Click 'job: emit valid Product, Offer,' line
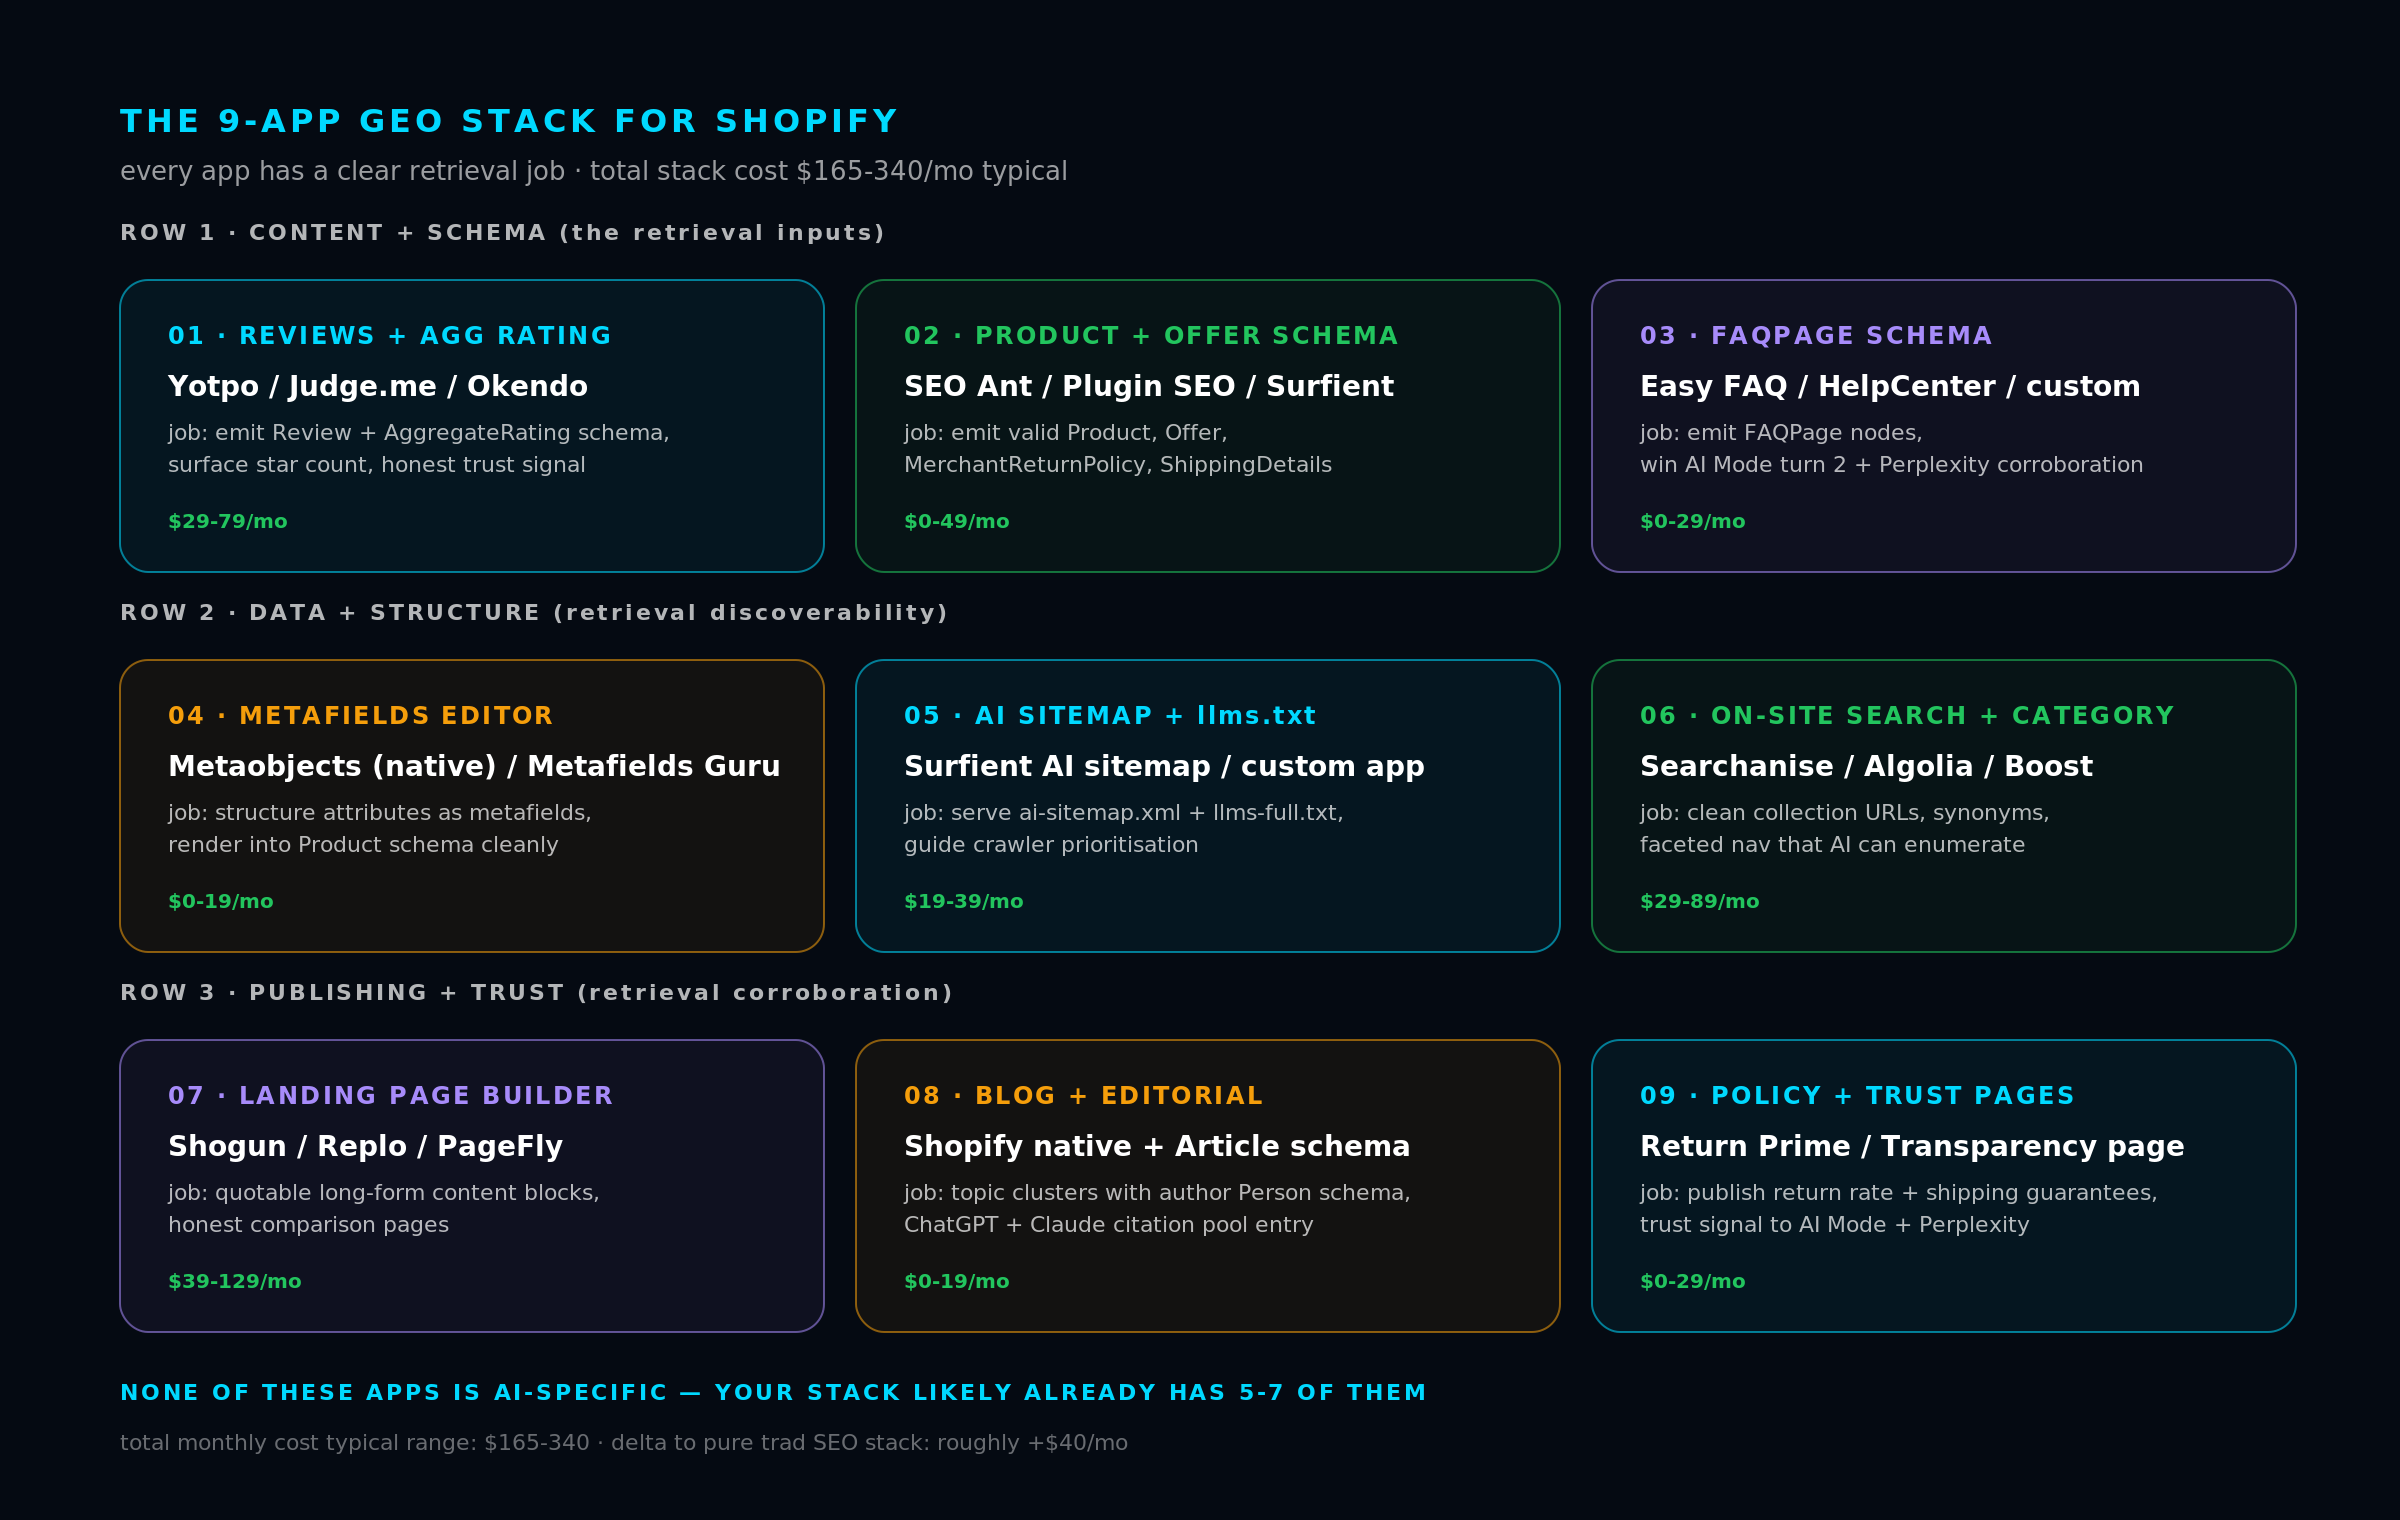 pos(1066,433)
